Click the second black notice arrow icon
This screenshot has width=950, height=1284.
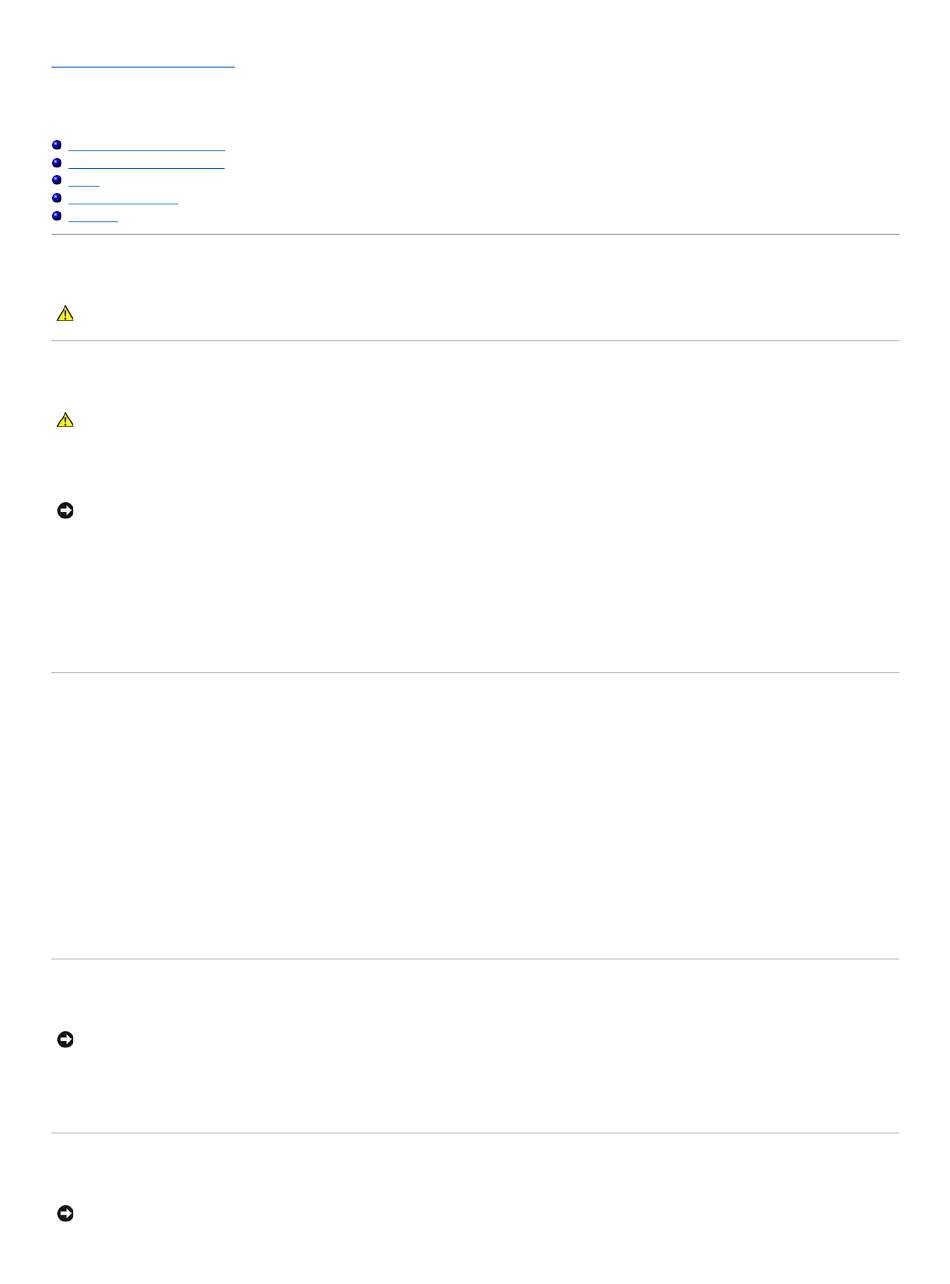click(x=65, y=1040)
